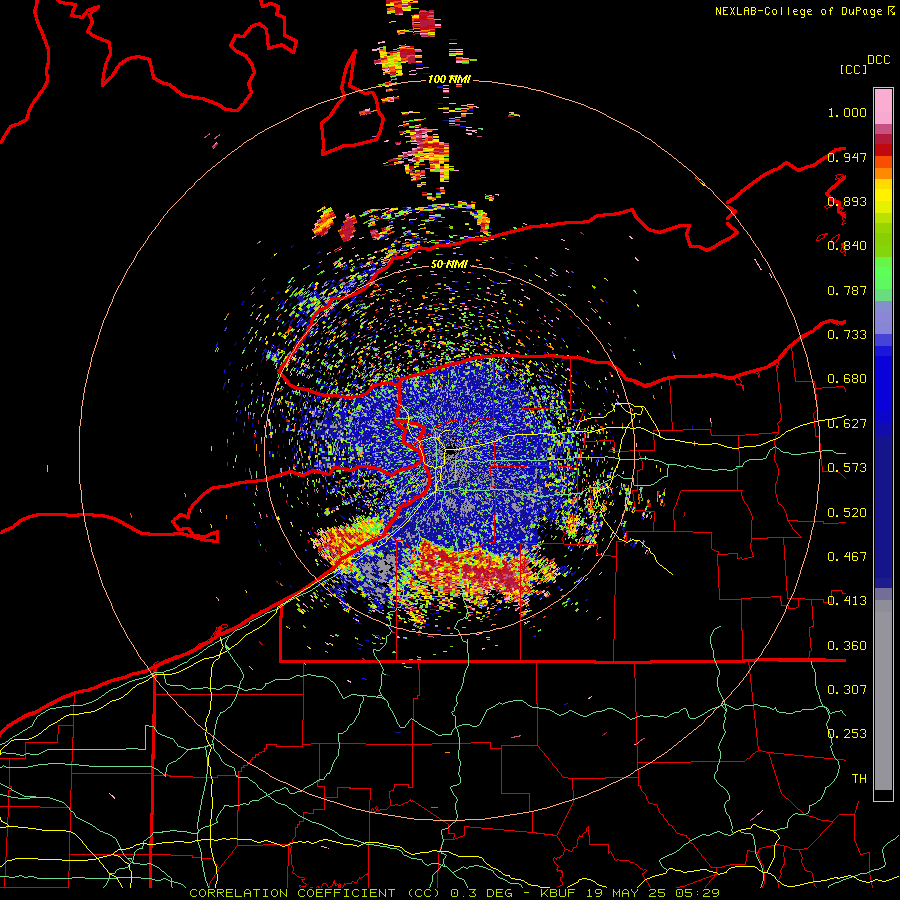Click the 100 NMI range ring label
The image size is (900, 900).
(x=449, y=79)
